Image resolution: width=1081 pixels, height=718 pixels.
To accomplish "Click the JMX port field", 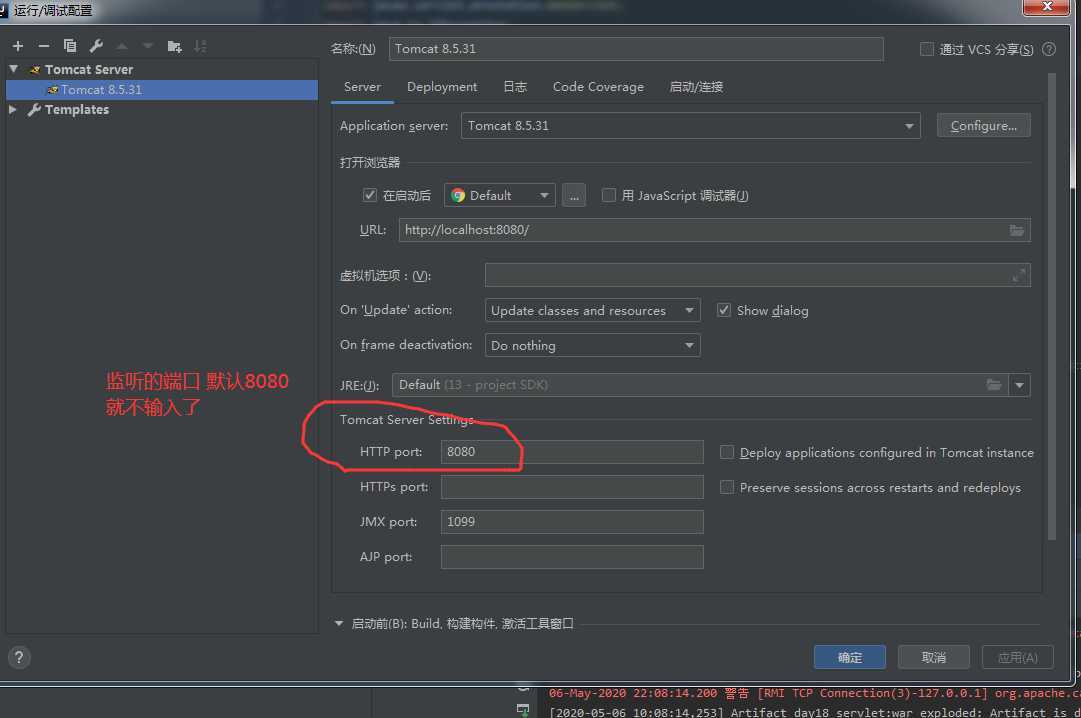I will 572,521.
